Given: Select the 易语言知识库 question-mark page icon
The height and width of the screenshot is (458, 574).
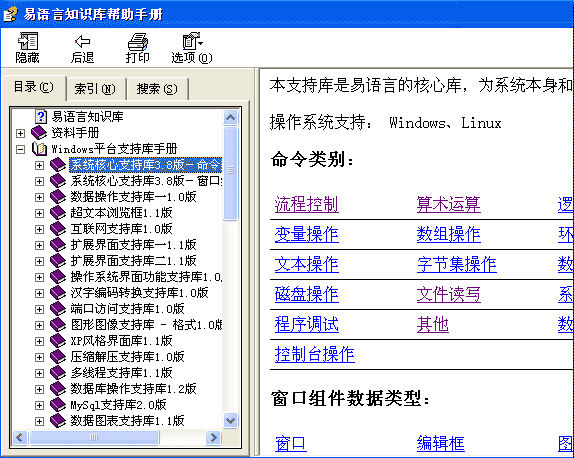Looking at the screenshot, I should point(41,116).
